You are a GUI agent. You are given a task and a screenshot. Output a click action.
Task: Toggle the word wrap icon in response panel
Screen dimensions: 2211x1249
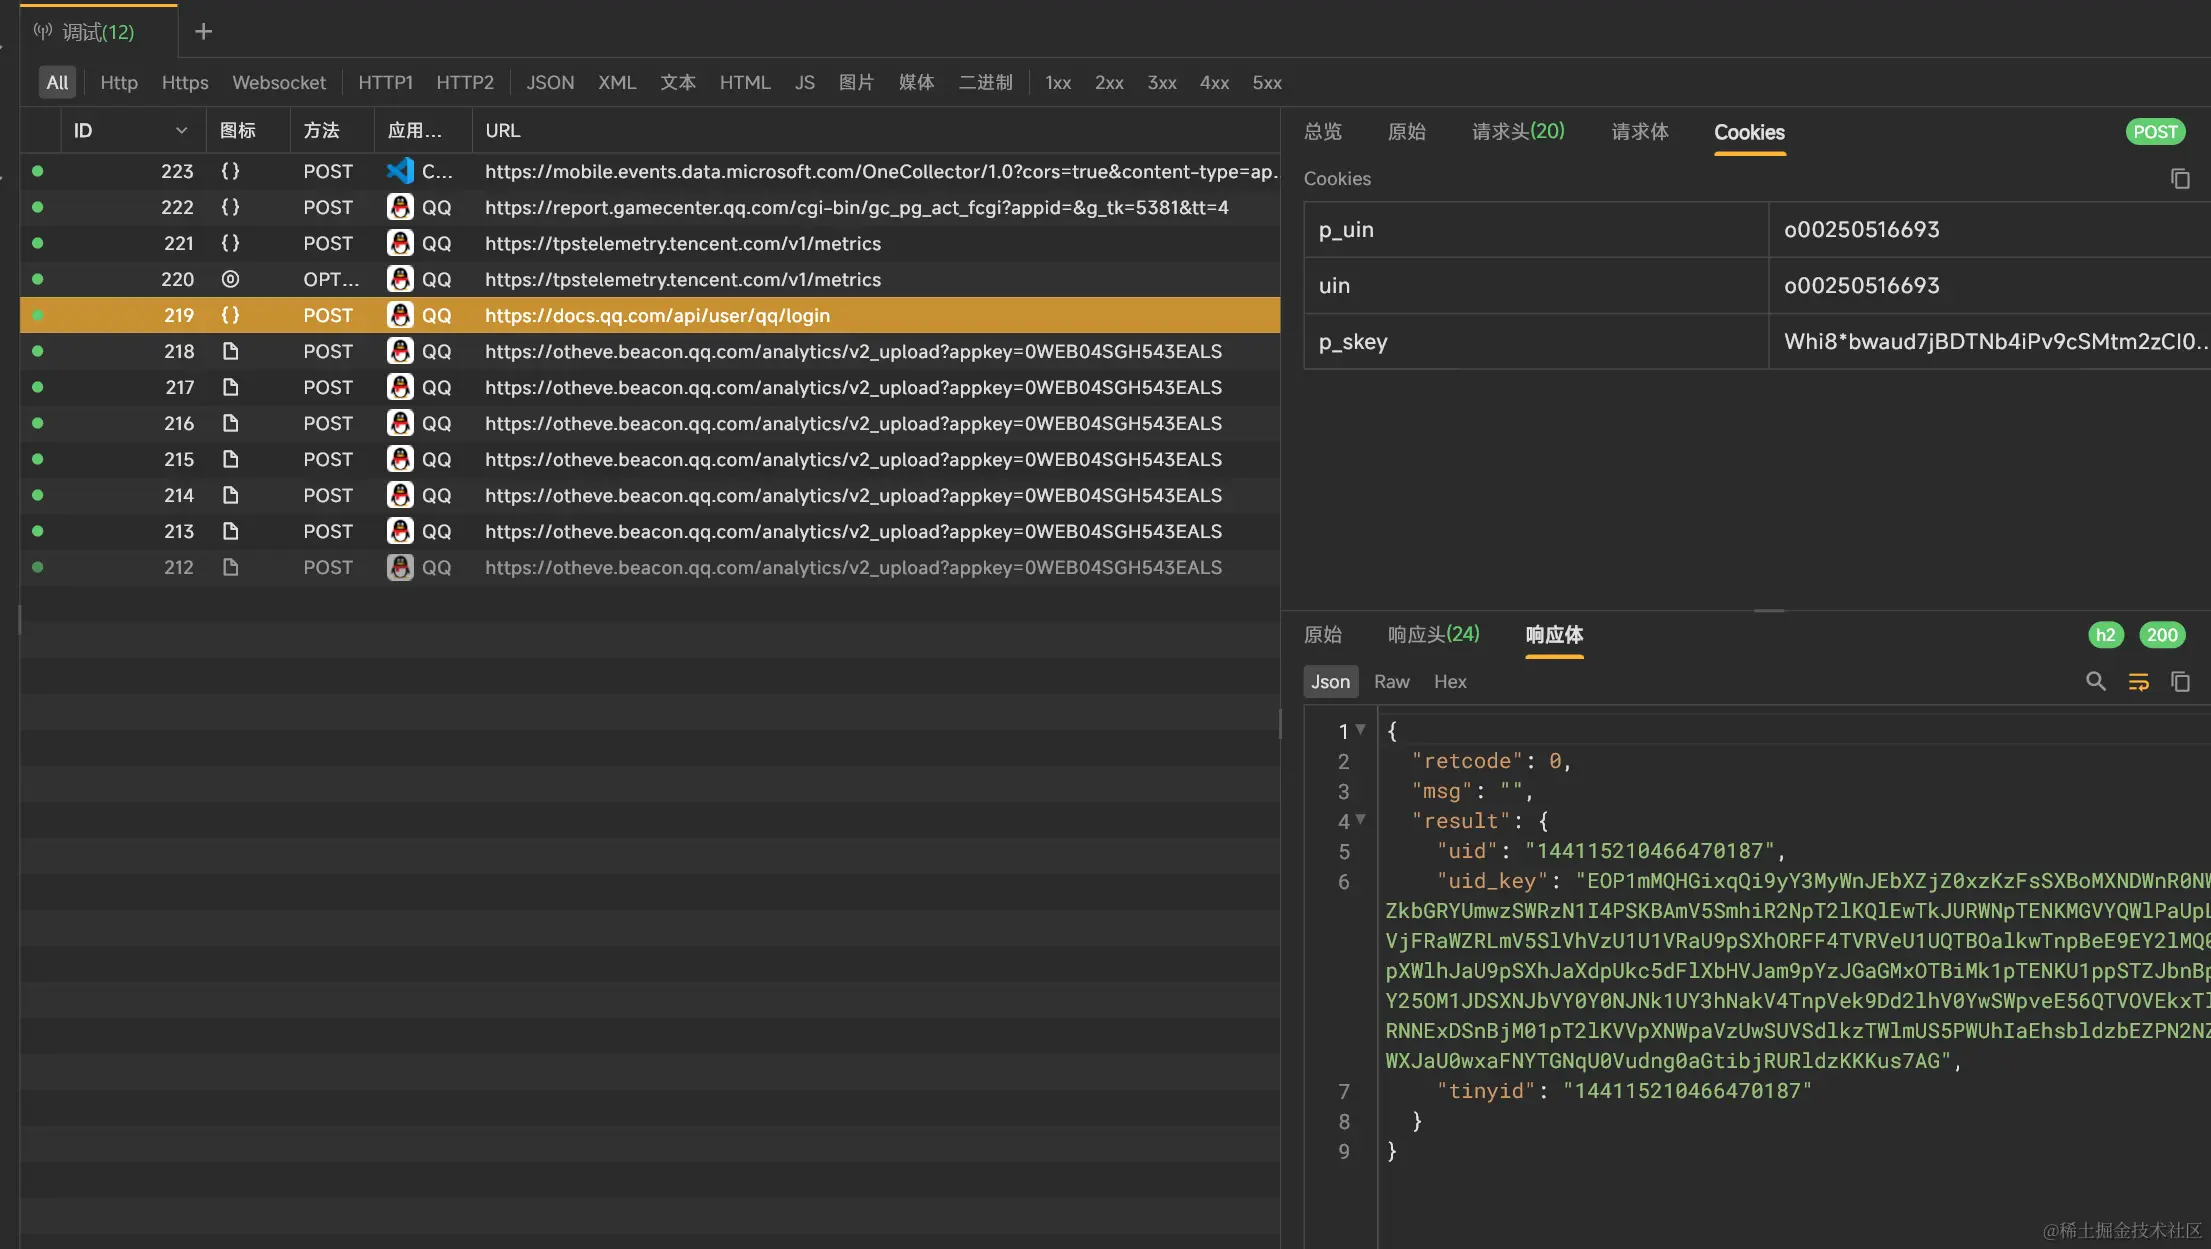pyautogui.click(x=2138, y=682)
